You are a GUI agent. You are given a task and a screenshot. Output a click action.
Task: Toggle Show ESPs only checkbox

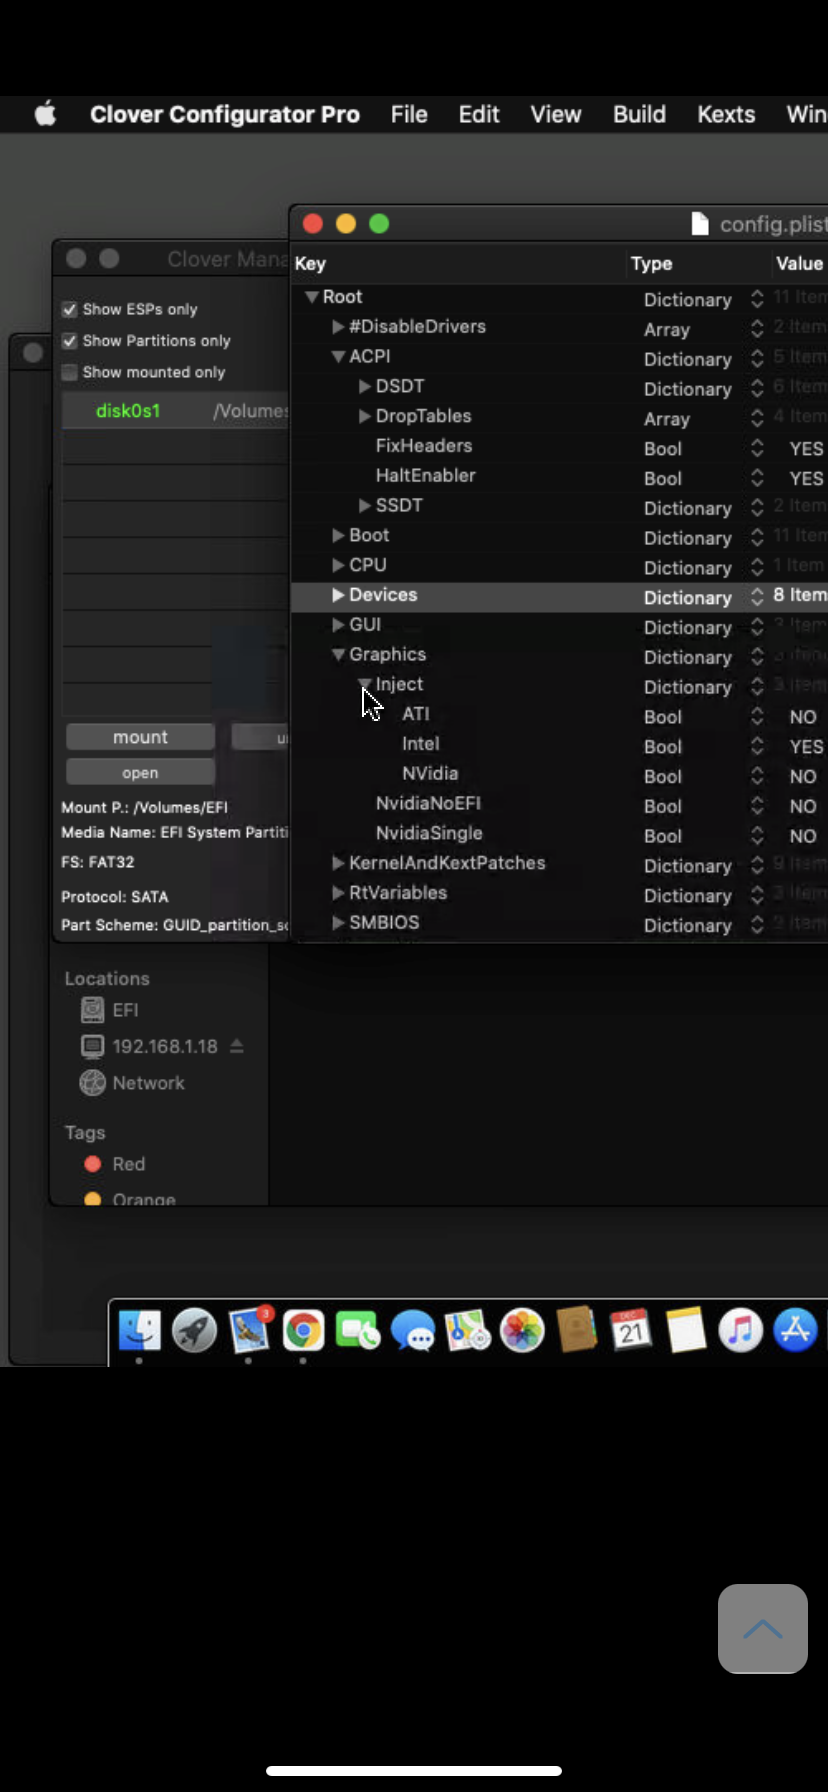(x=69, y=310)
